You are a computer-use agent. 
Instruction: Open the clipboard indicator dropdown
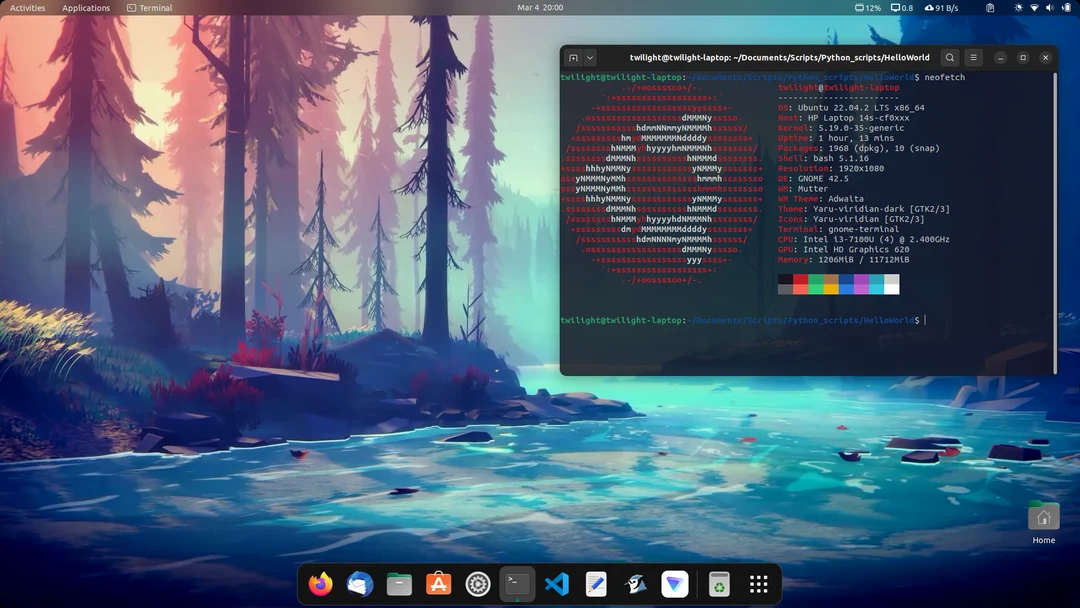pos(991,8)
